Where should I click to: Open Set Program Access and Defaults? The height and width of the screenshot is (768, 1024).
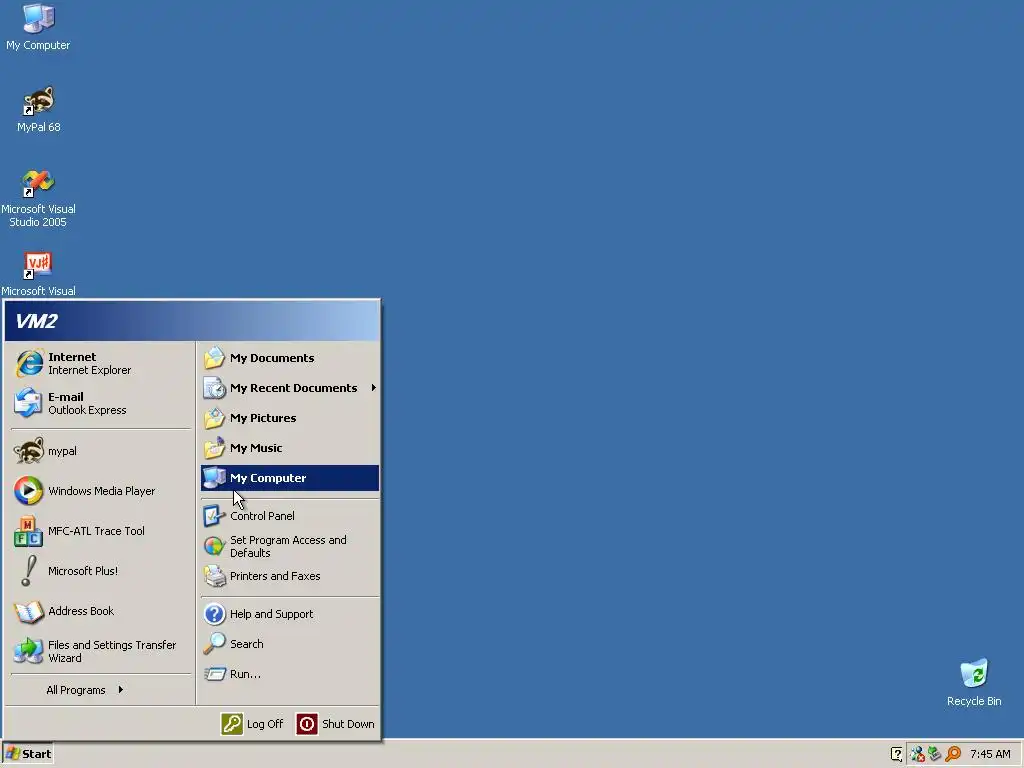pyautogui.click(x=289, y=546)
